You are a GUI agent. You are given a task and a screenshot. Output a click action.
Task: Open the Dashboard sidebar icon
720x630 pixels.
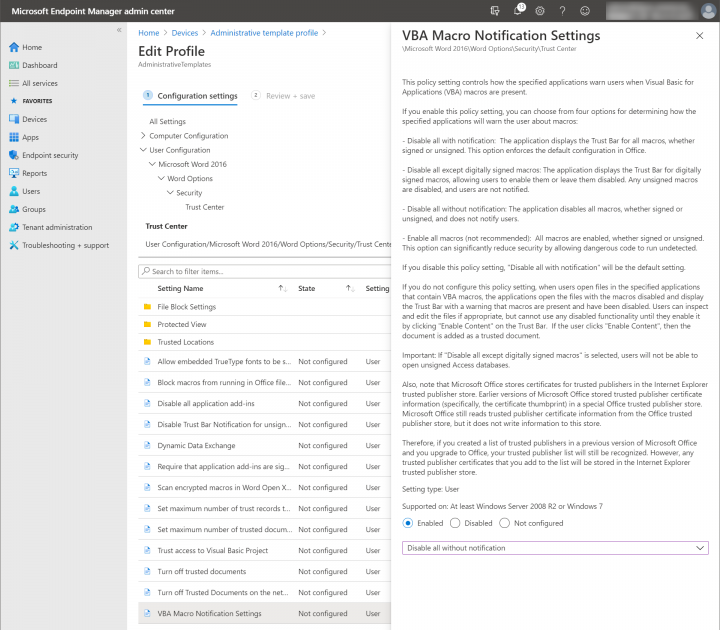tap(14, 65)
